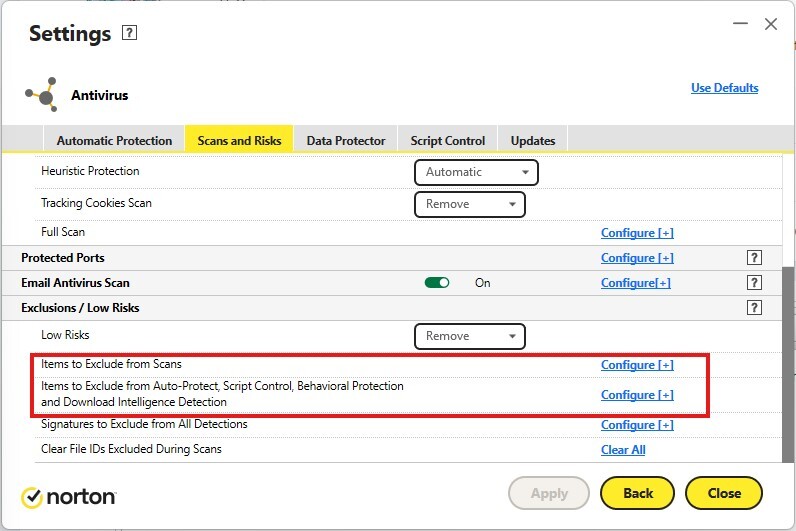
Task: Click the yellow Close button
Action: (x=723, y=493)
